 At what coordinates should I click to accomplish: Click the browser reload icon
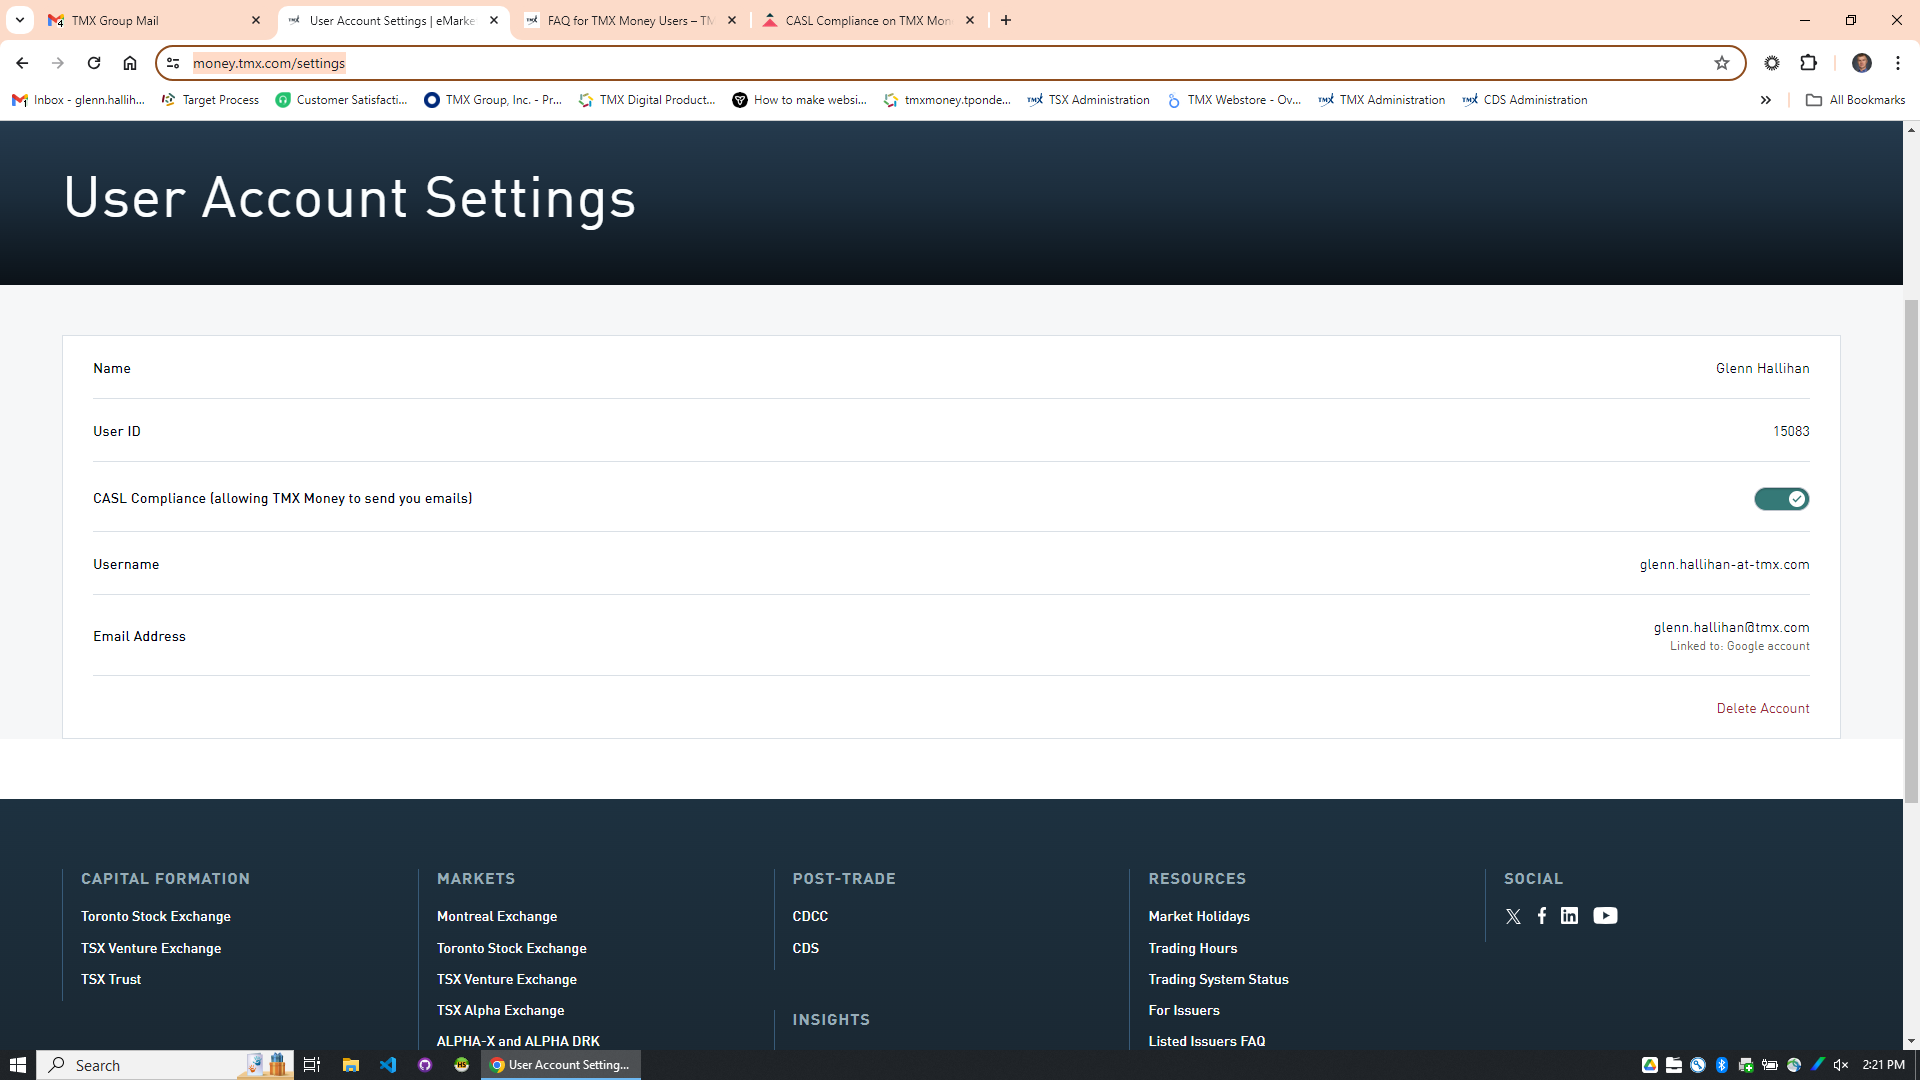(94, 63)
